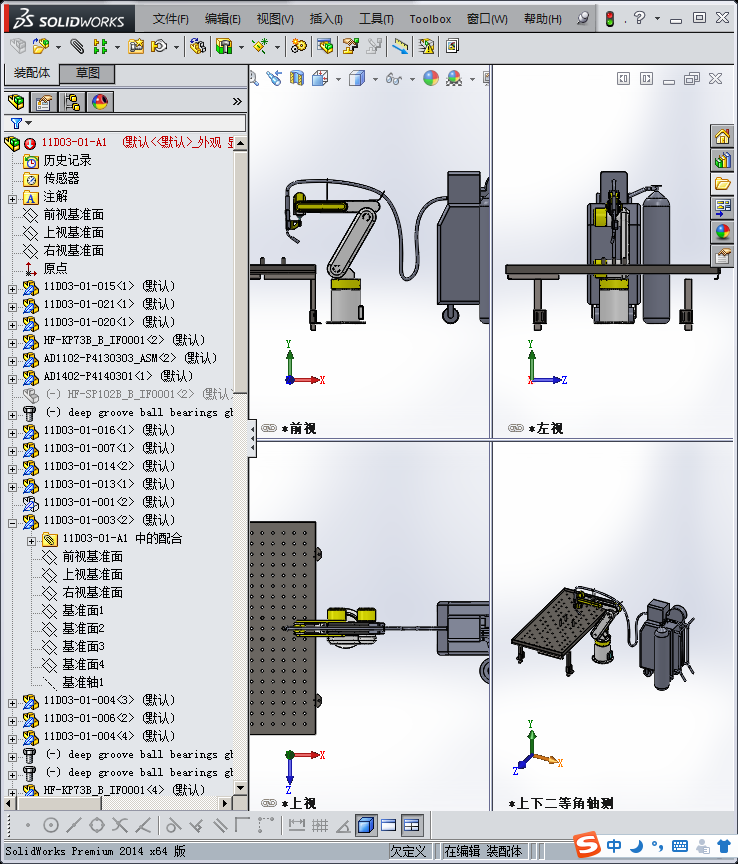The width and height of the screenshot is (738, 864).
Task: Click the Edit Appearance color ball
Action: pyautogui.click(x=430, y=79)
